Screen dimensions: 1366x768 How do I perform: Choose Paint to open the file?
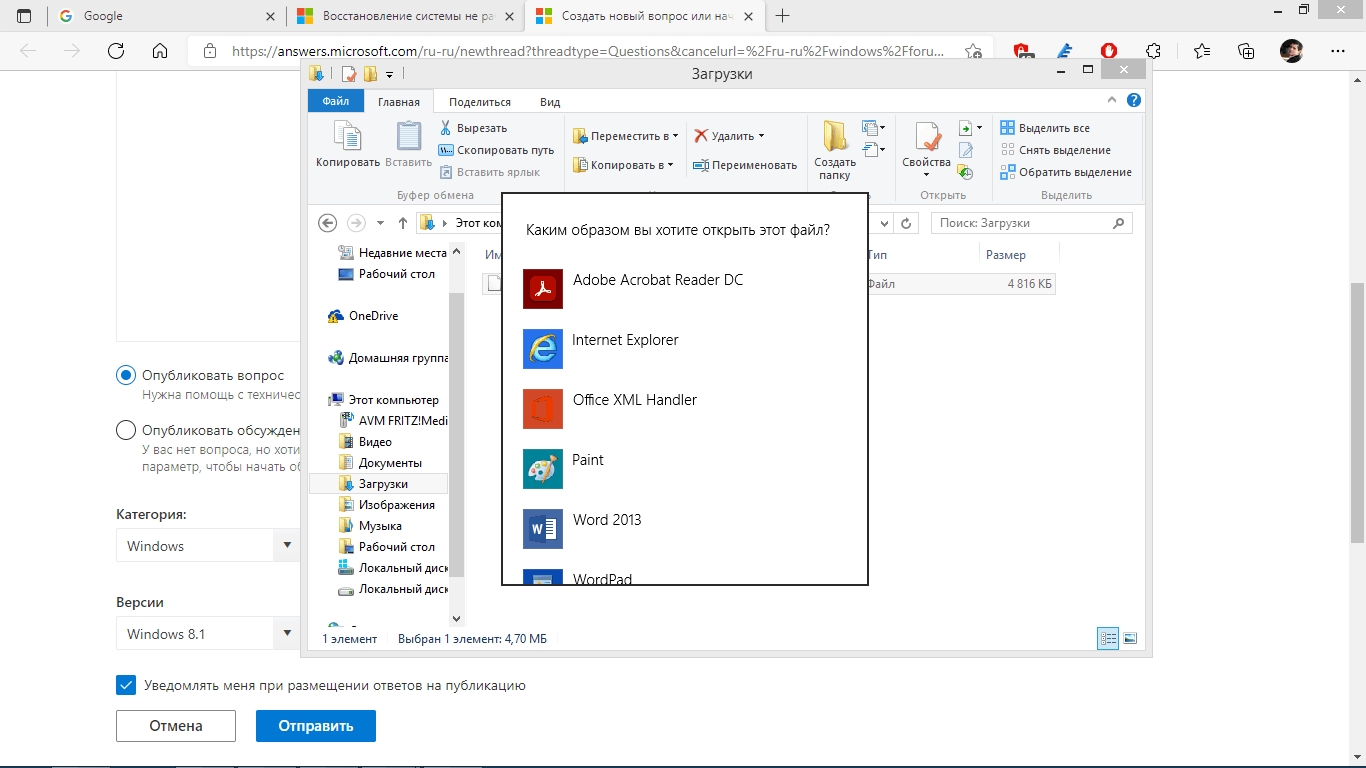pyautogui.click(x=684, y=469)
